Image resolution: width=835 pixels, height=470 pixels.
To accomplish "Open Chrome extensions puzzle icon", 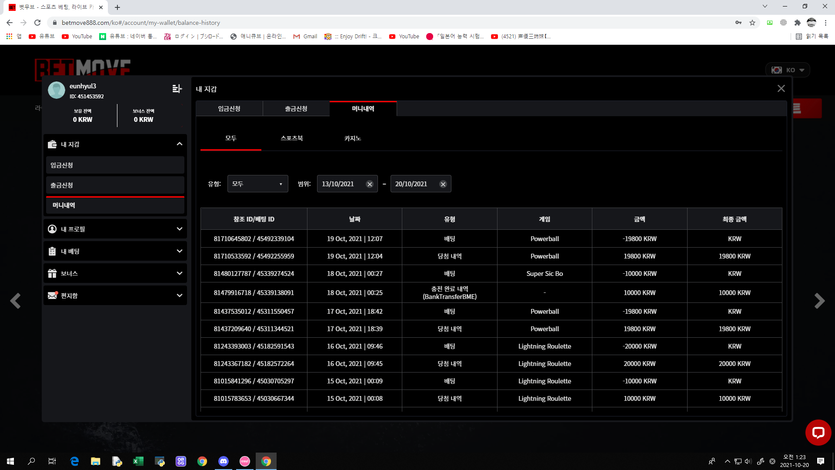I will (x=797, y=22).
